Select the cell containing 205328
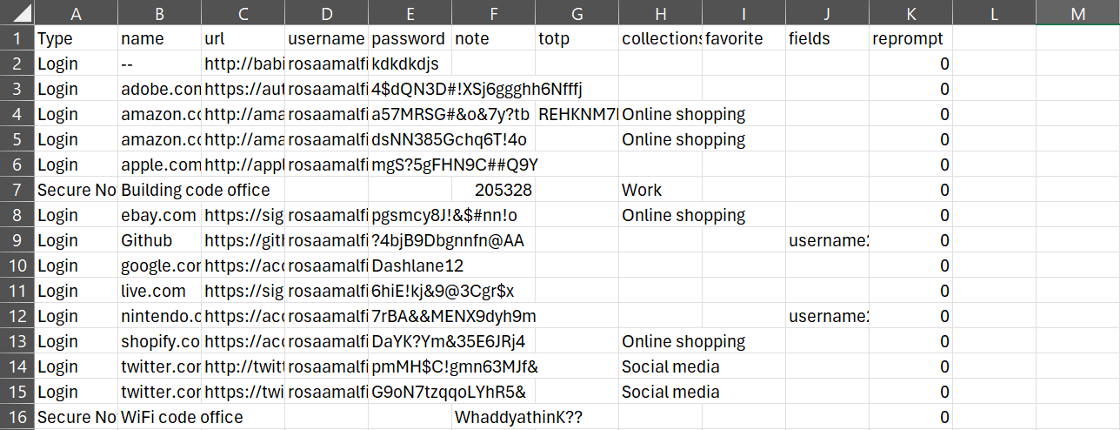Image resolution: width=1120 pixels, height=430 pixels. [x=493, y=190]
